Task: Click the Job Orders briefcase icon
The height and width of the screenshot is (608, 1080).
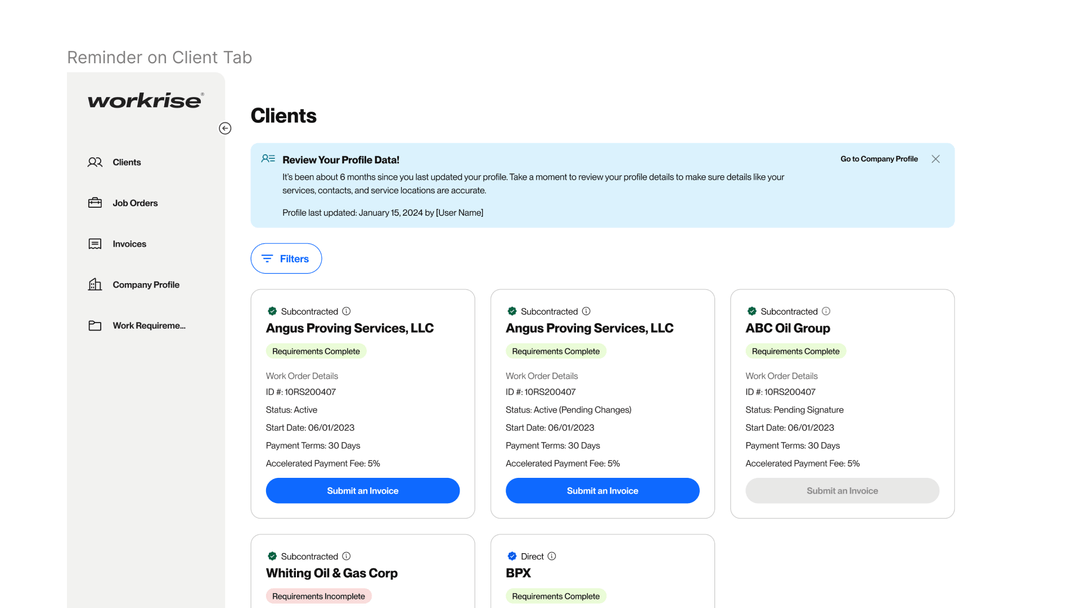Action: (95, 203)
